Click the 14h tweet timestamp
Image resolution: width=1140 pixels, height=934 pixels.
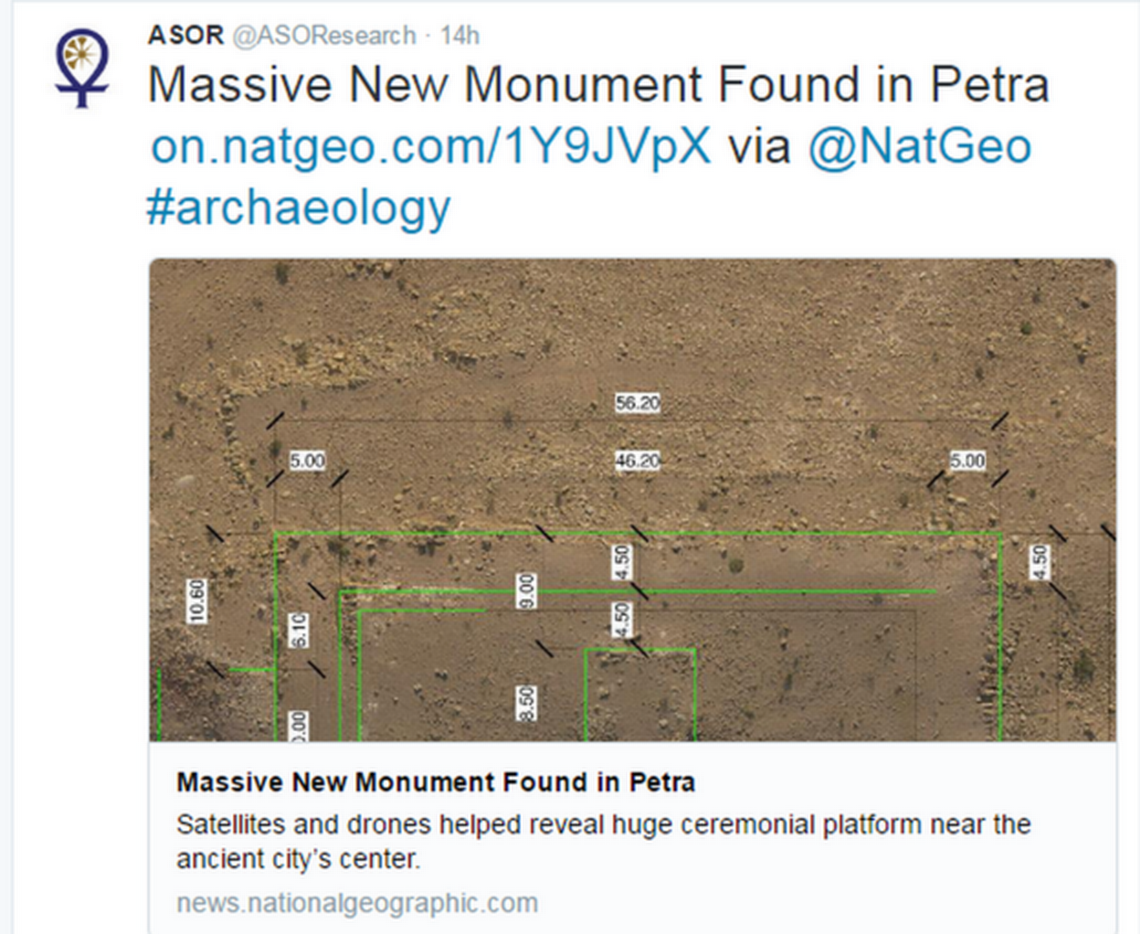click(460, 36)
